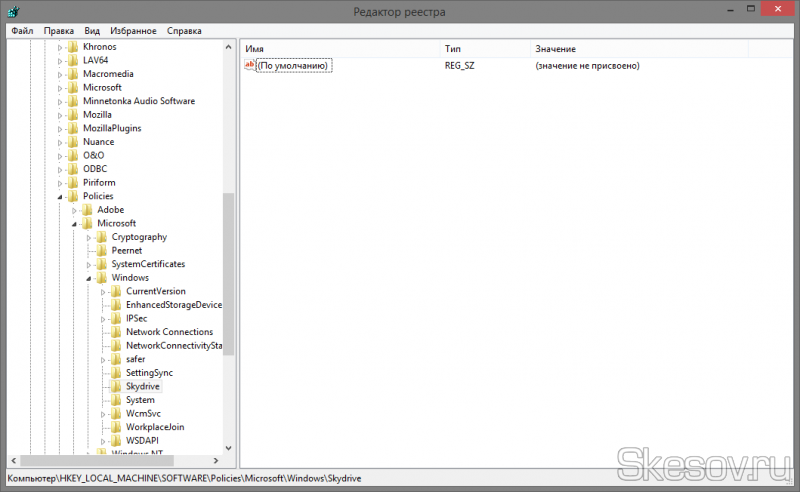This screenshot has height=492, width=800.
Task: Expand the Khronos registry key
Action: point(60,47)
